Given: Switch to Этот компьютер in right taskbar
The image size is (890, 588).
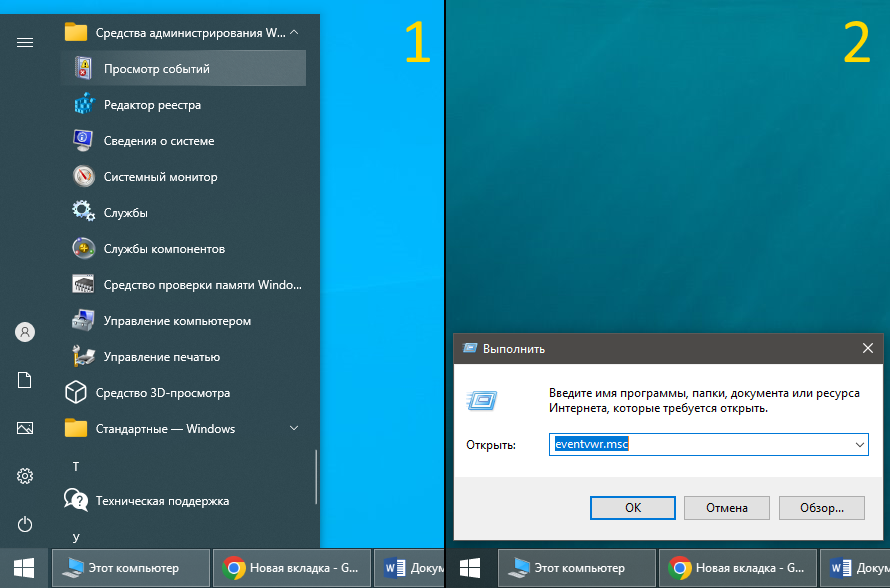Looking at the screenshot, I should [x=577, y=568].
